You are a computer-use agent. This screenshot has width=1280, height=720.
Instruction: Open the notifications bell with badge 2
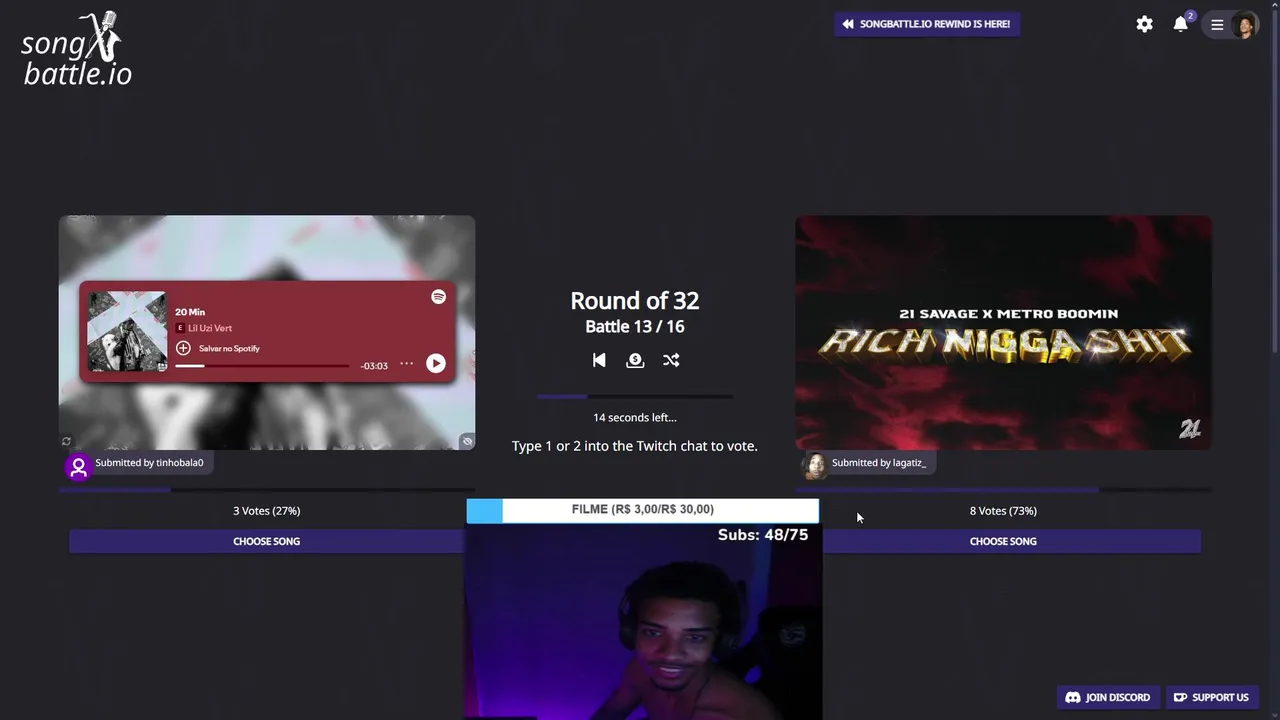[1181, 24]
